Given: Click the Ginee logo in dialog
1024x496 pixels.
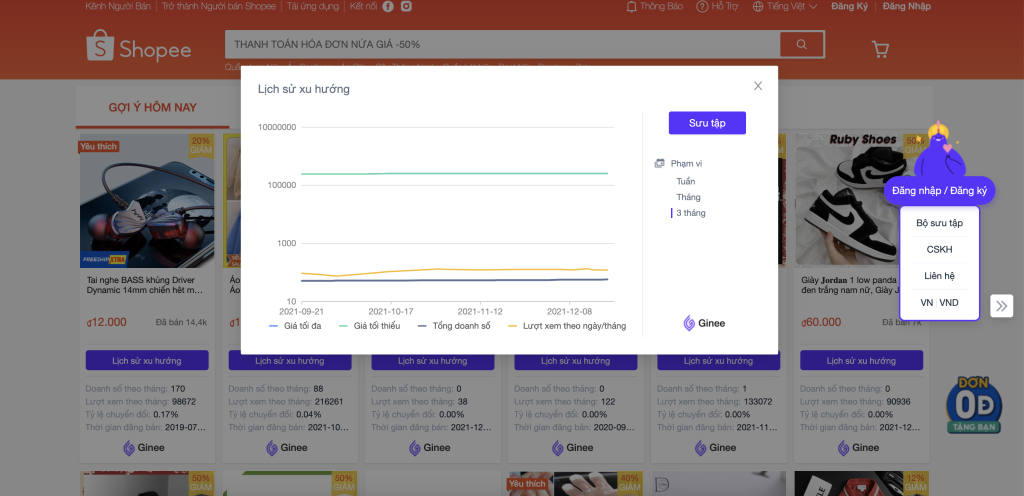Looking at the screenshot, I should [704, 323].
